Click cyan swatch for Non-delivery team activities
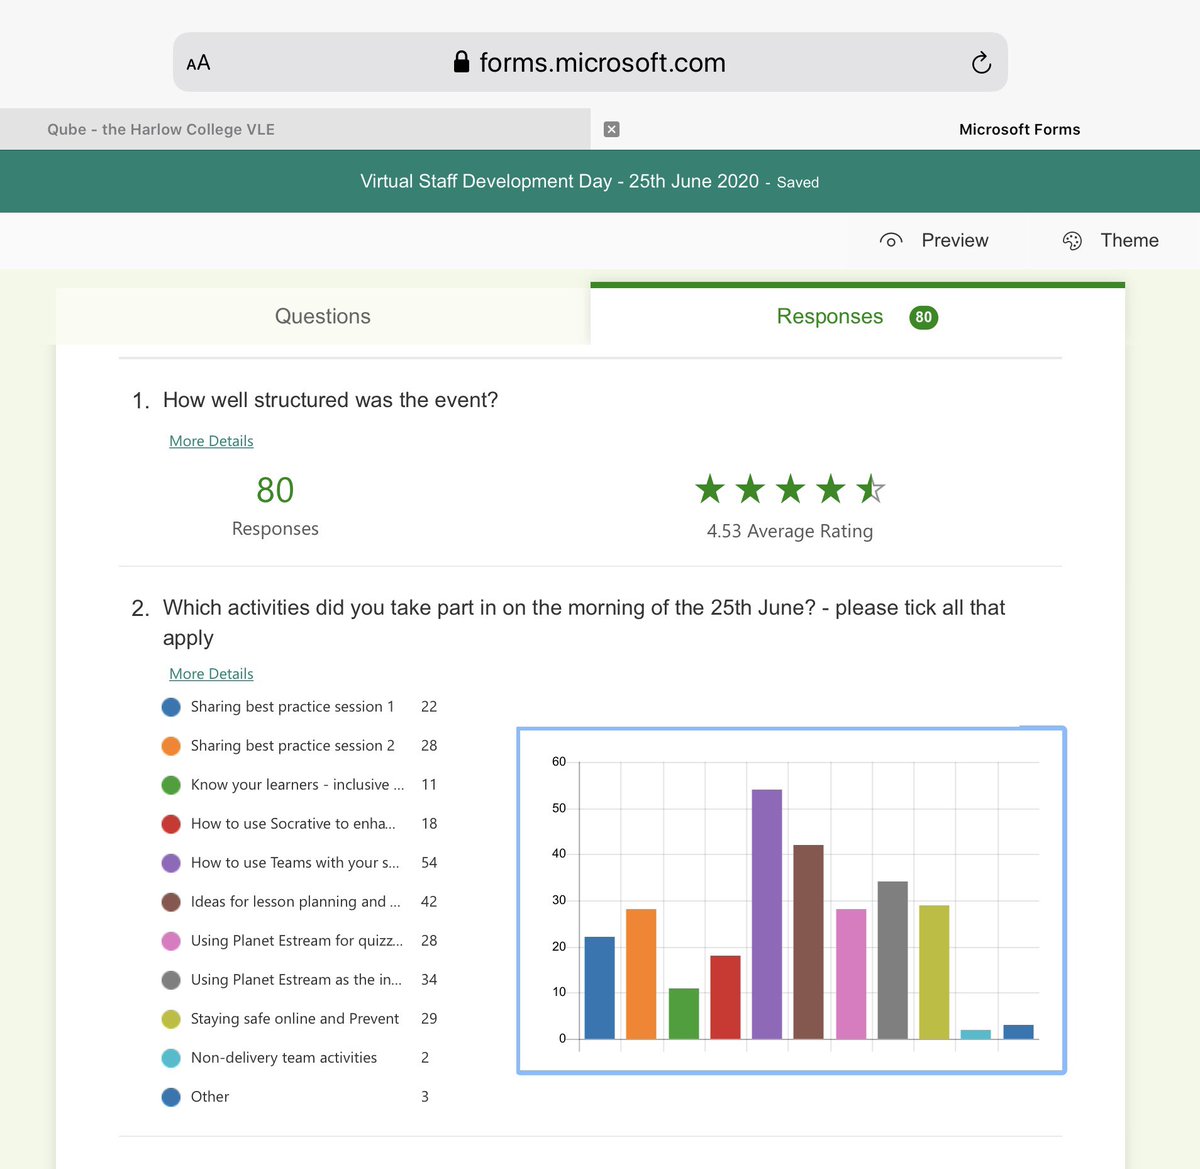 pos(171,1058)
